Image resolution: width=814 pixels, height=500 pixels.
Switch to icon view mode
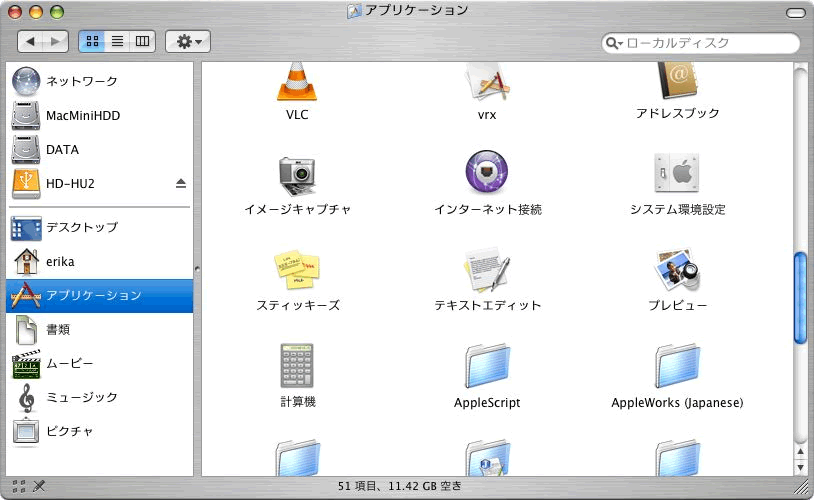tap(92, 42)
